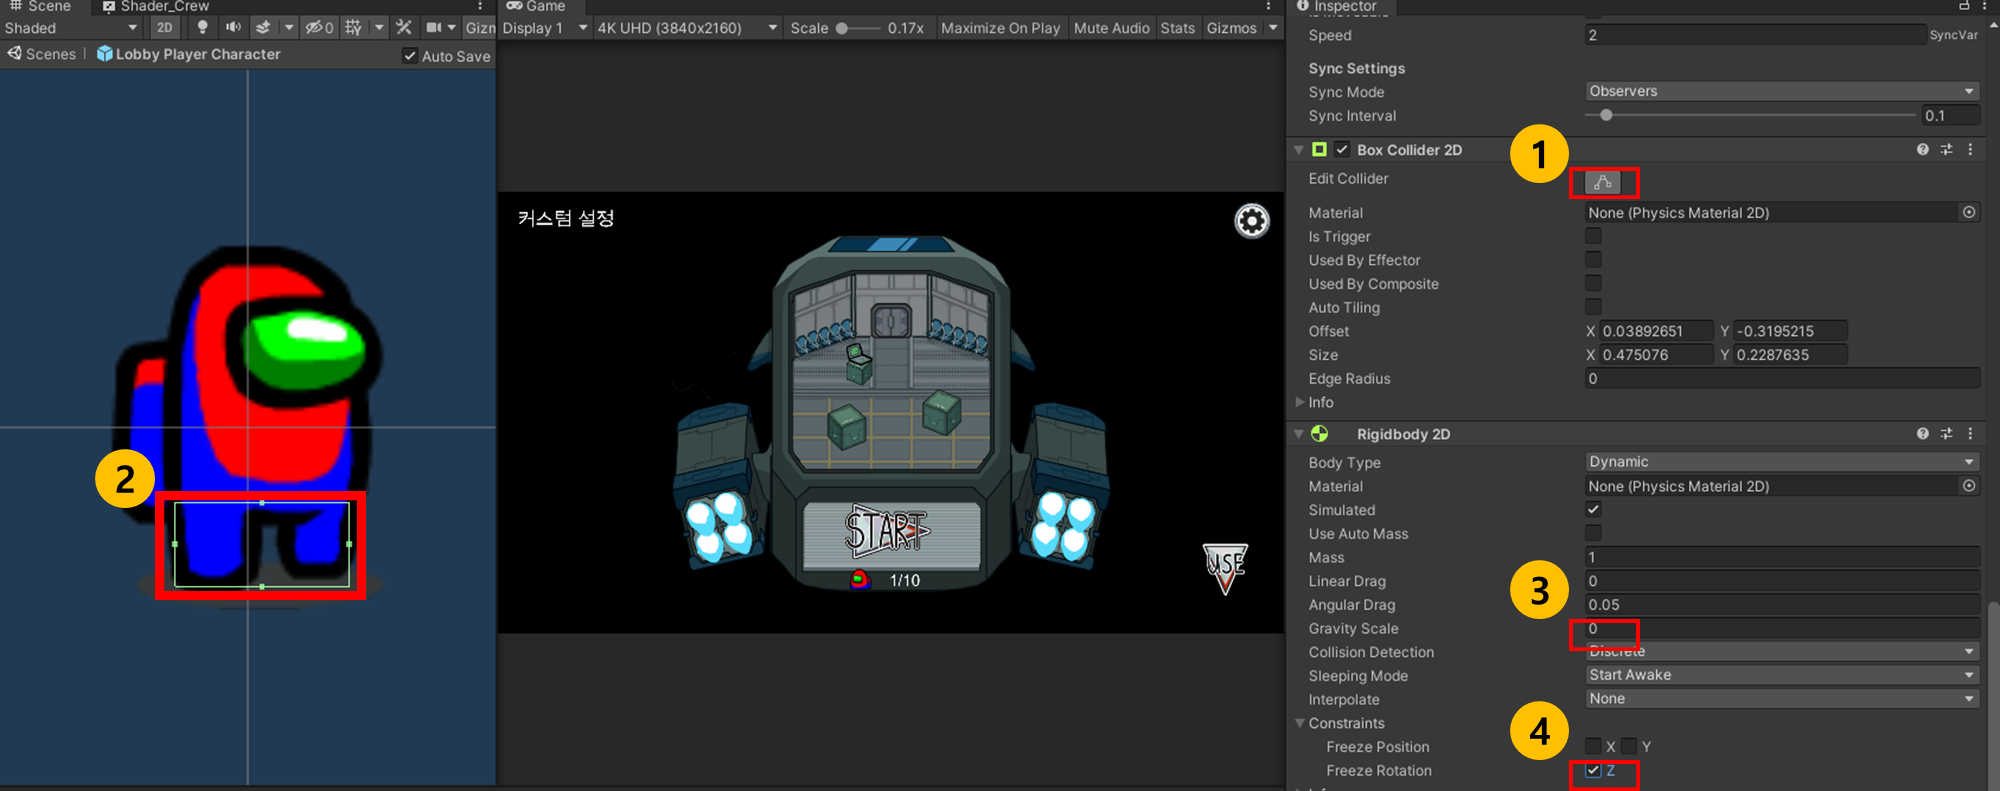Viewport: 2000px width, 791px height.
Task: Toggle 2D view mode in Scene
Action: [165, 28]
